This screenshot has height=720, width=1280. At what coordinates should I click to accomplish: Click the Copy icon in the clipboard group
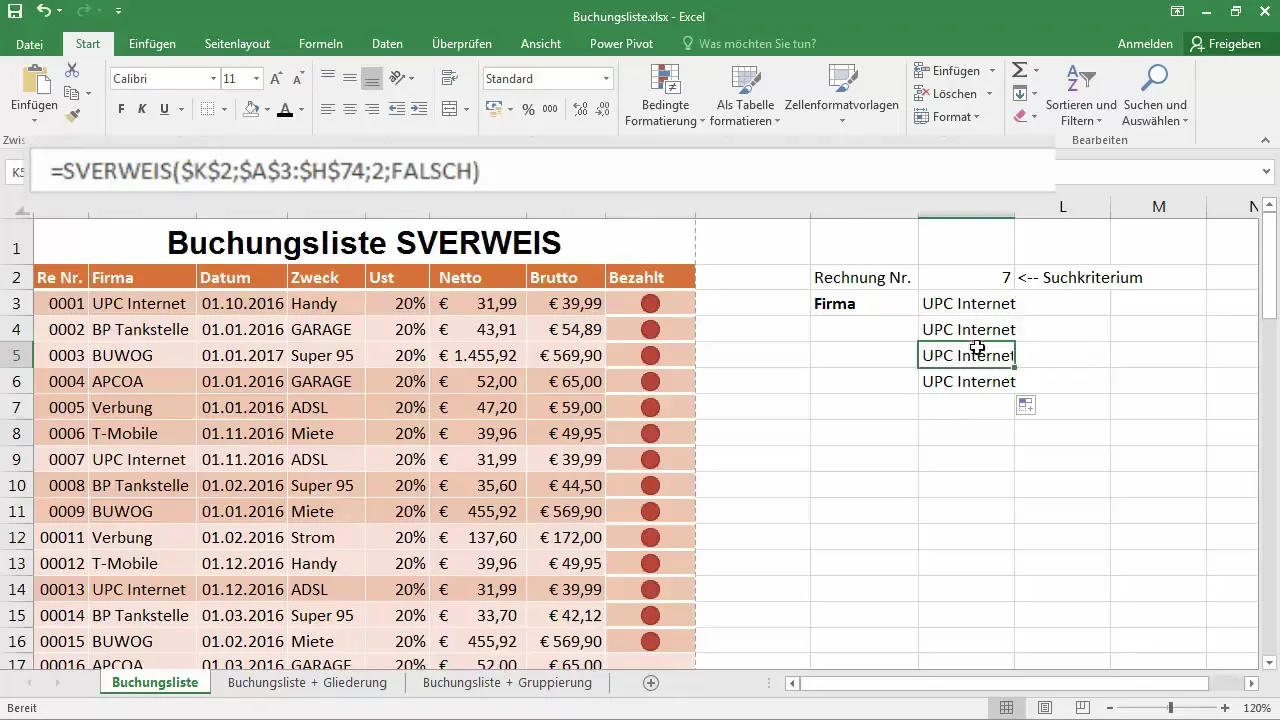click(71, 93)
